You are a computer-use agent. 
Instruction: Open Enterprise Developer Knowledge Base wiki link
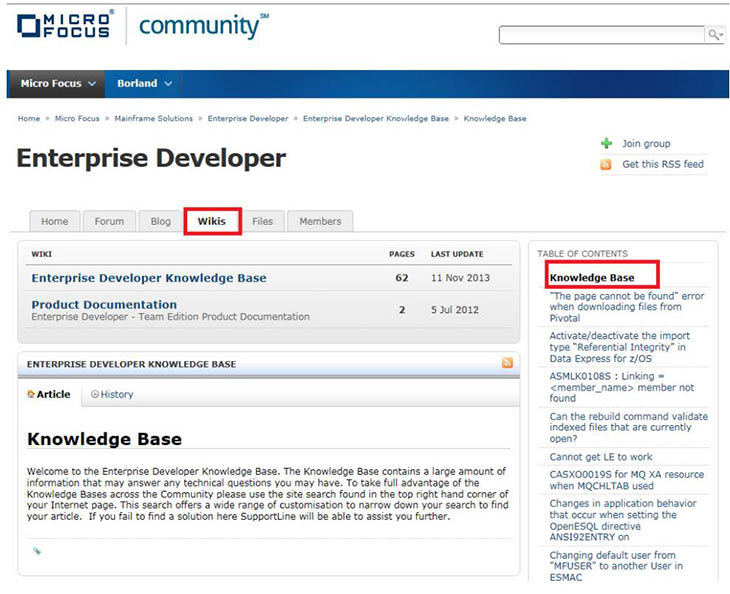(149, 278)
